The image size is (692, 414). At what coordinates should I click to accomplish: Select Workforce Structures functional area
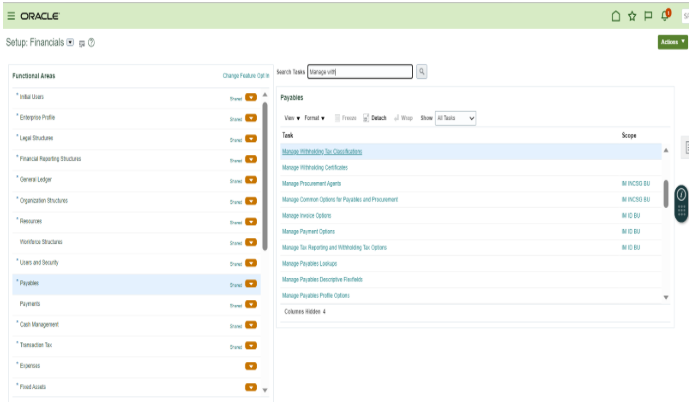tap(41, 242)
